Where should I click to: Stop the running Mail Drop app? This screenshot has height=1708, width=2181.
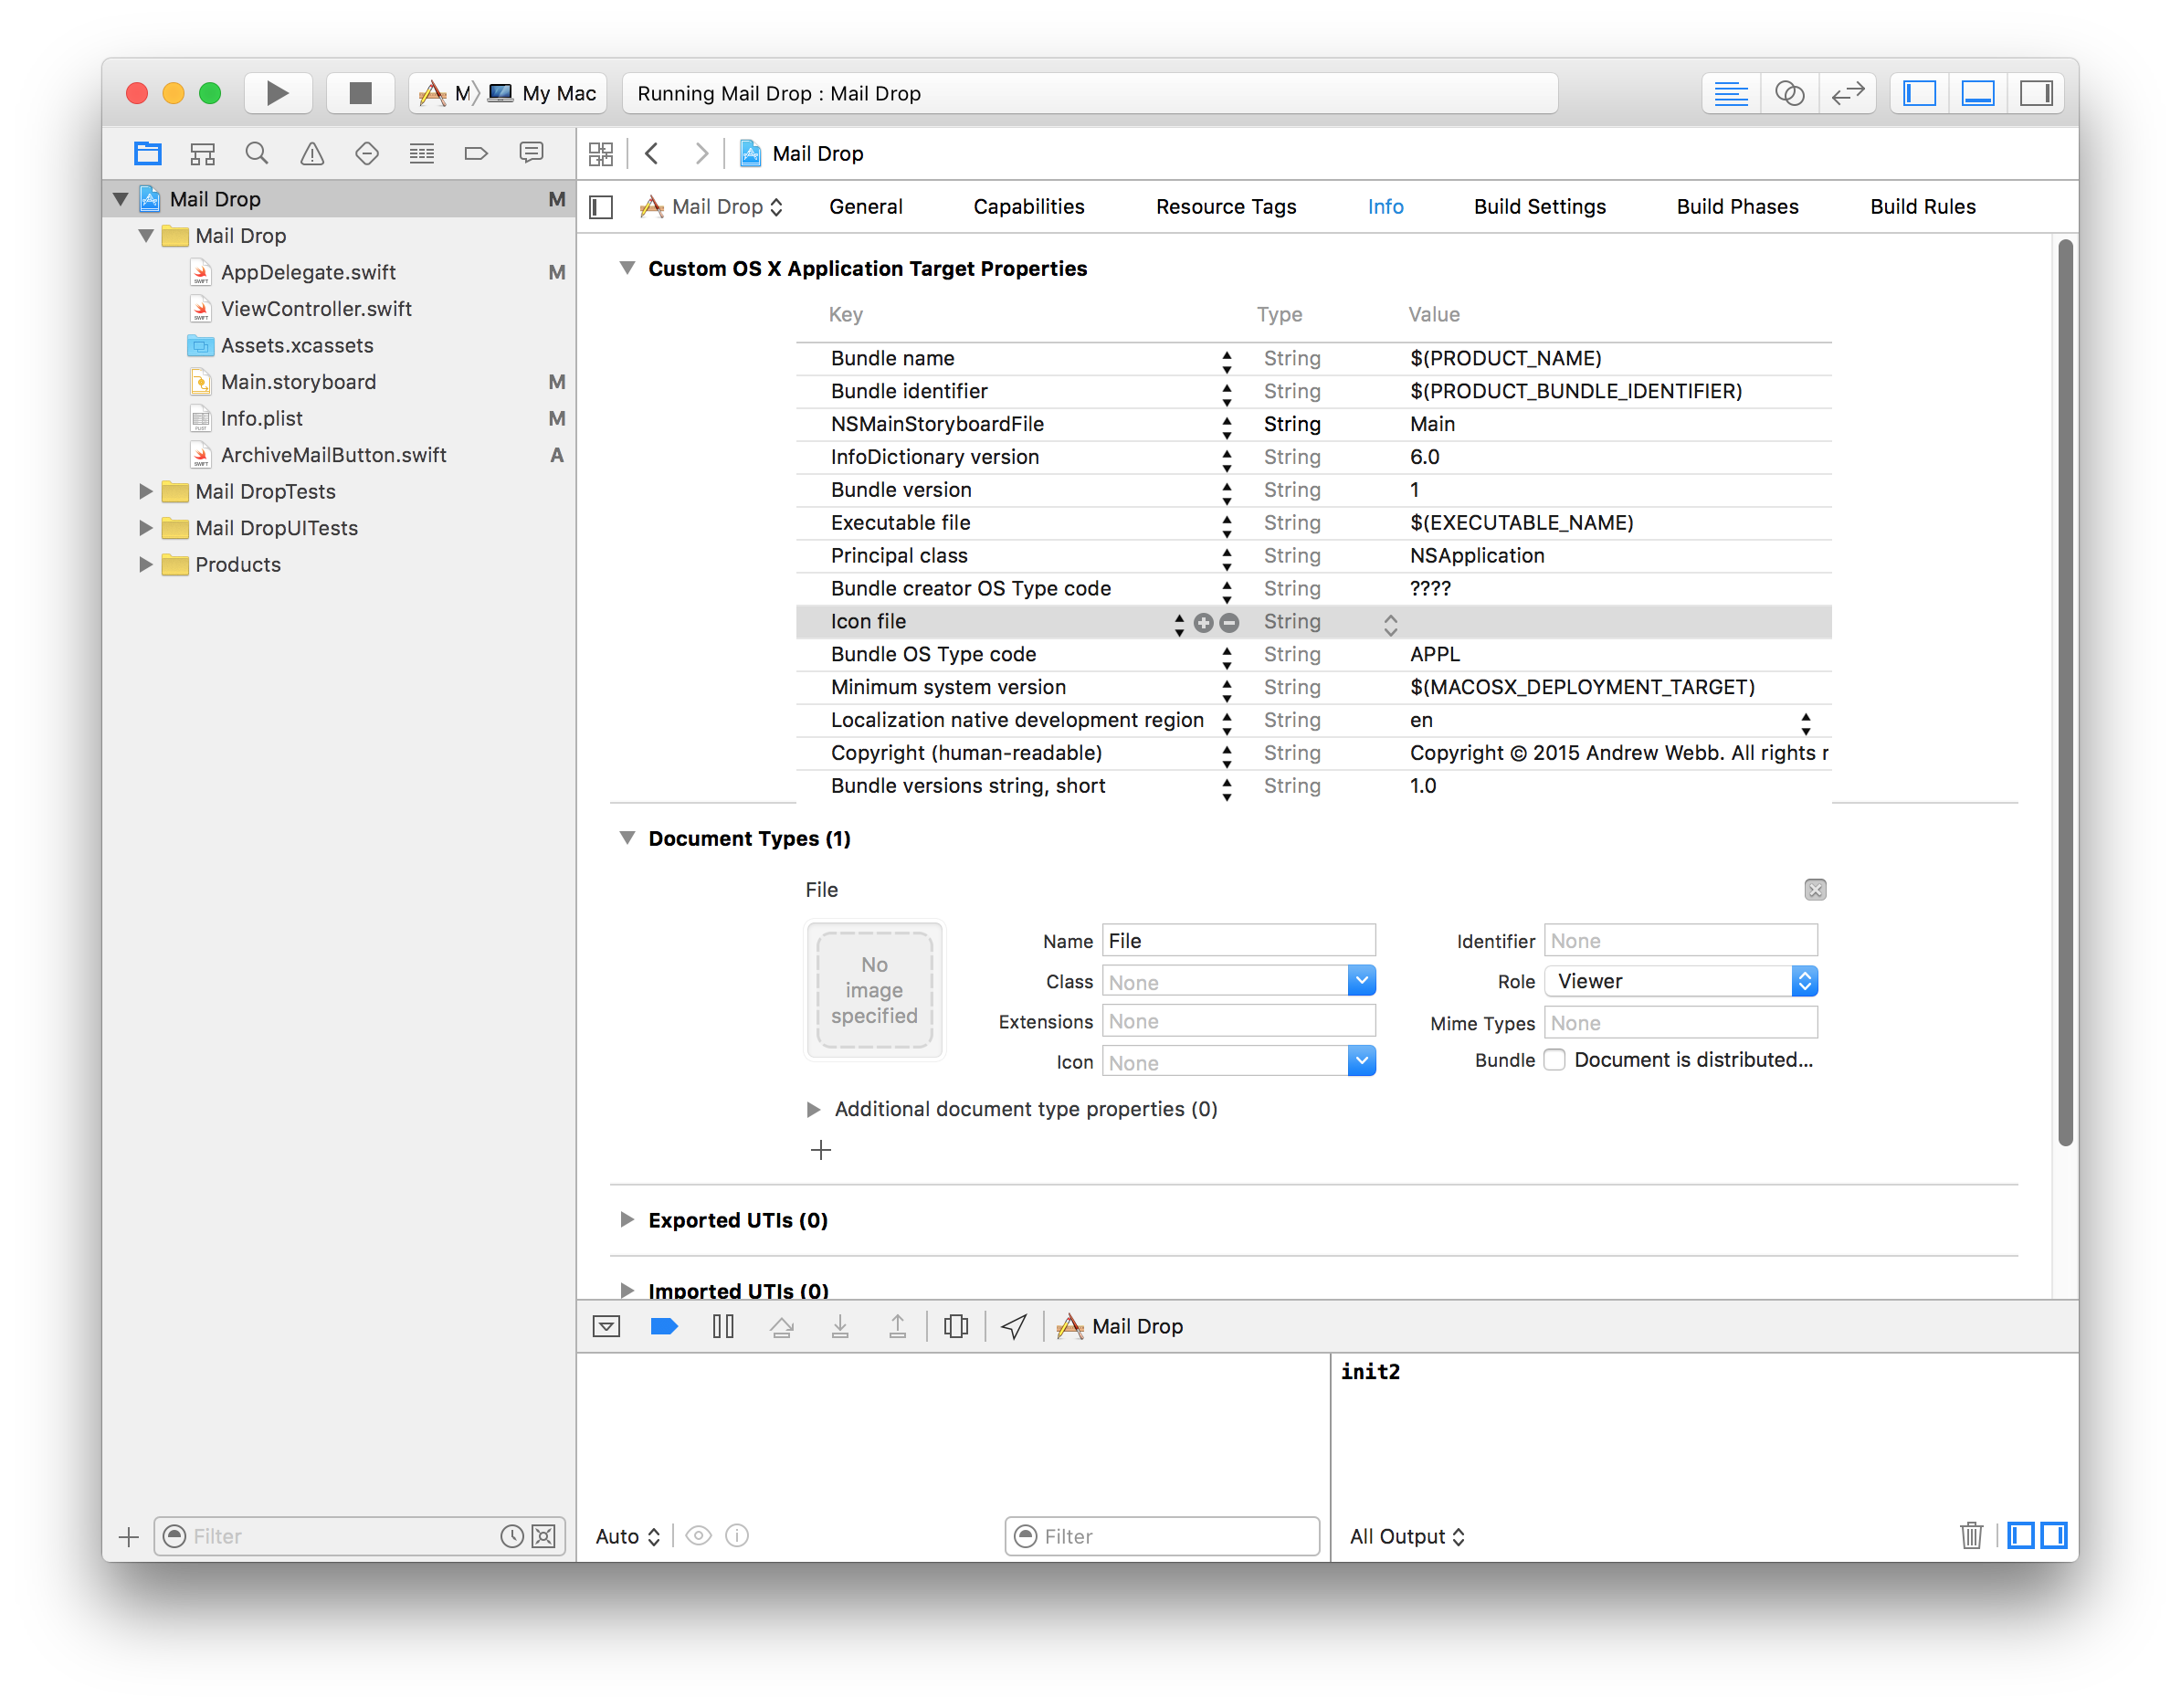[360, 93]
